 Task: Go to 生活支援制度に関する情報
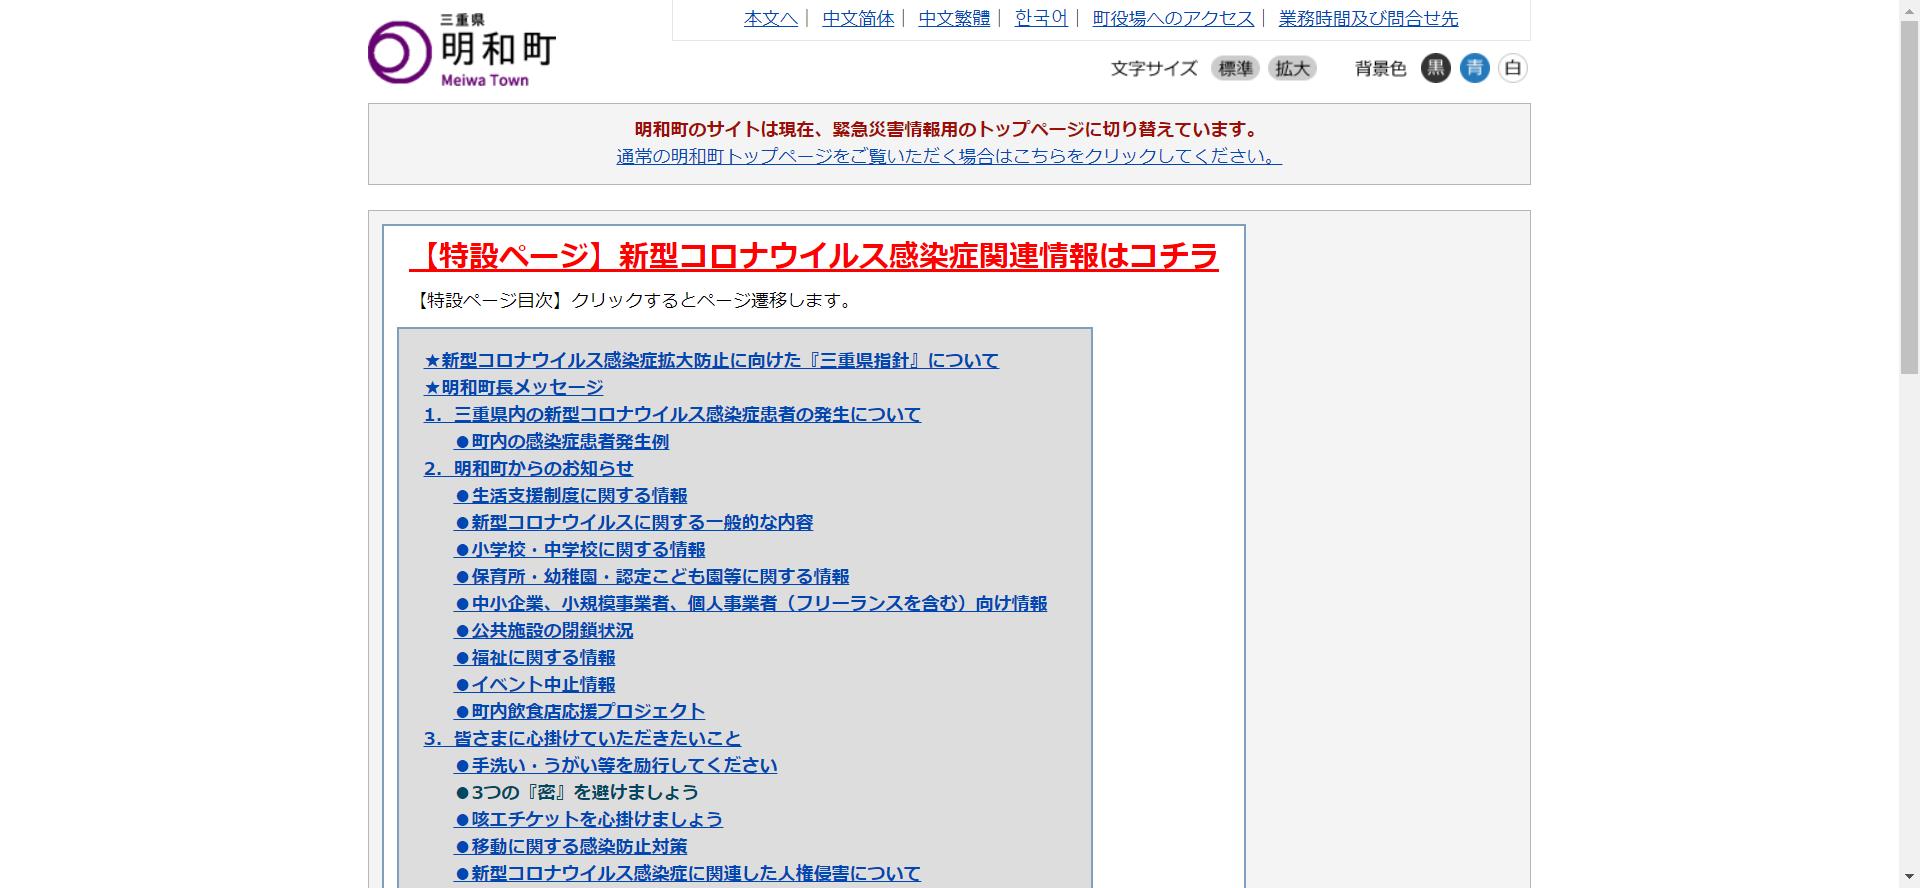[x=571, y=495]
